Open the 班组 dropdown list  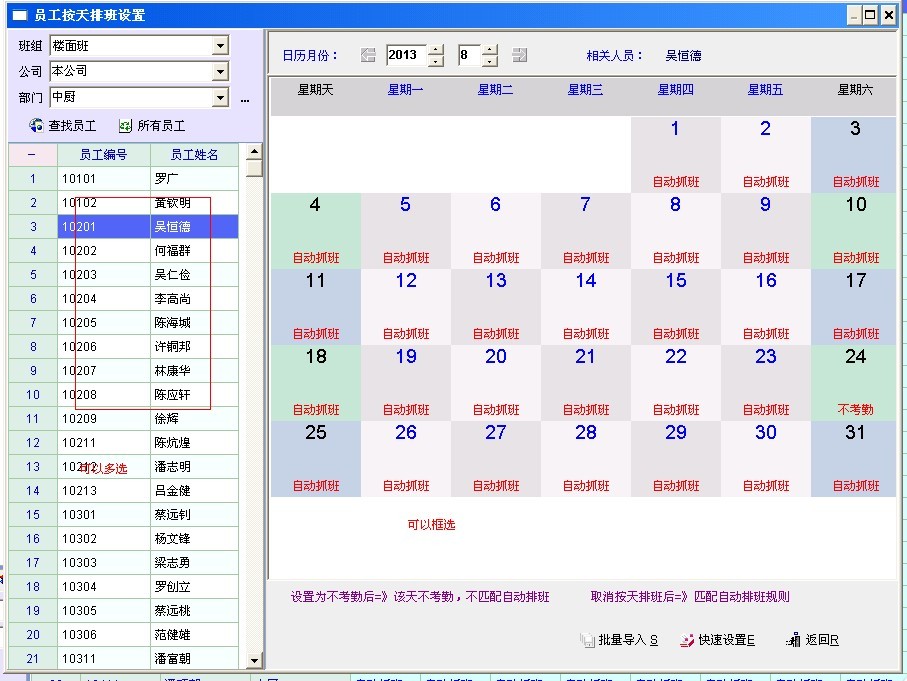[220, 46]
